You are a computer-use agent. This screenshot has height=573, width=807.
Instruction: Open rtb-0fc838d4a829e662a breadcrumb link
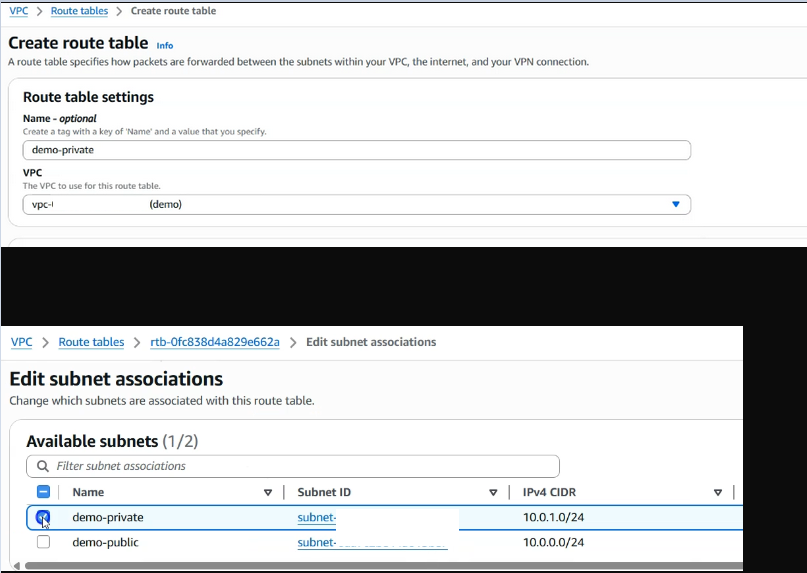pyautogui.click(x=215, y=342)
